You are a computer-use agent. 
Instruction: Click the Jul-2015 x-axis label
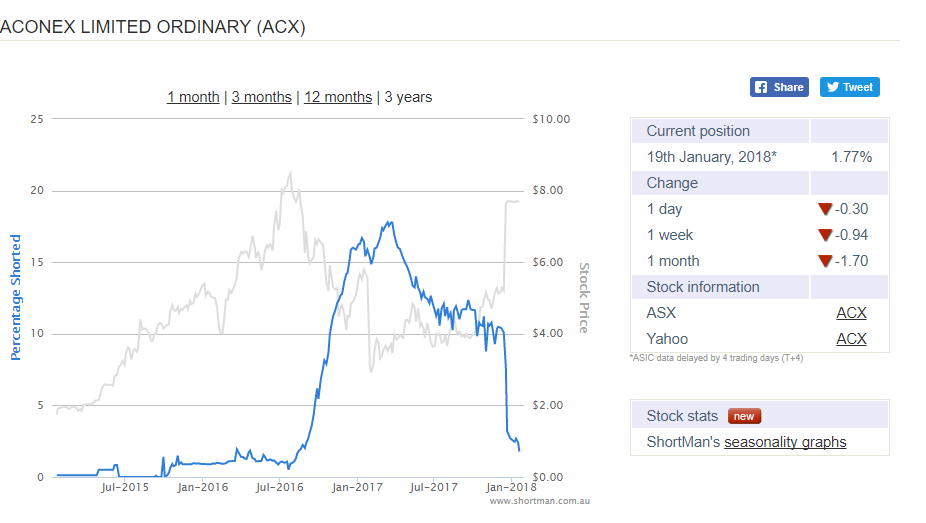(125, 488)
